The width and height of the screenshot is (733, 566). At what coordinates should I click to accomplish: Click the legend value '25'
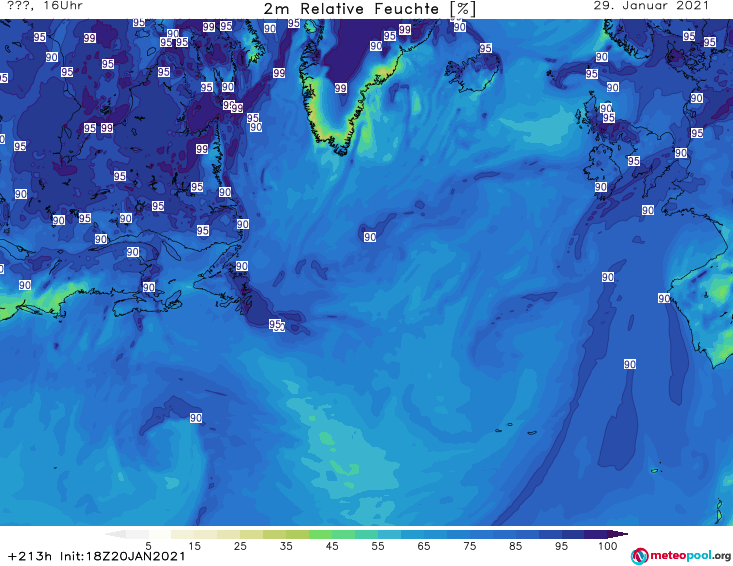click(240, 546)
